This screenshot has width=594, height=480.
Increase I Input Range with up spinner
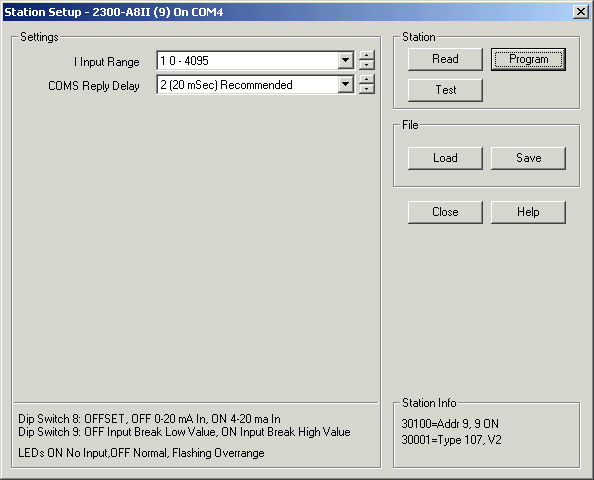tap(366, 56)
